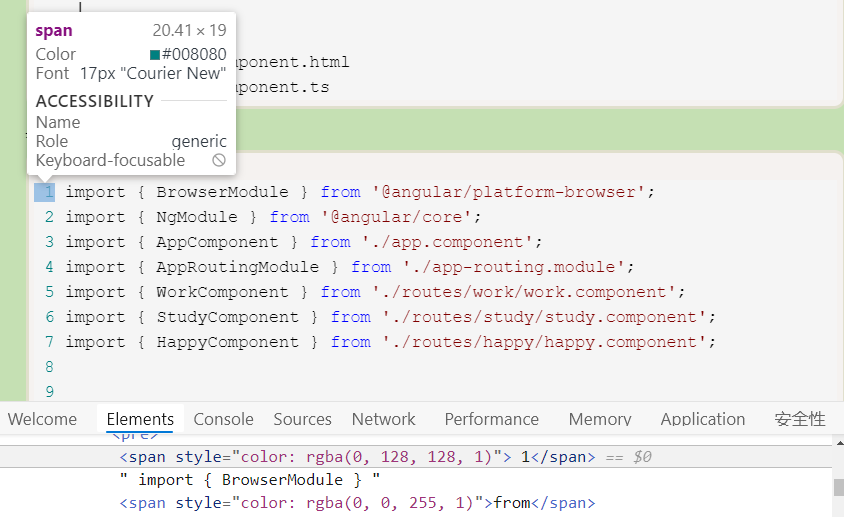Click the NgModule identifier on line 2
844x517 pixels.
point(197,217)
